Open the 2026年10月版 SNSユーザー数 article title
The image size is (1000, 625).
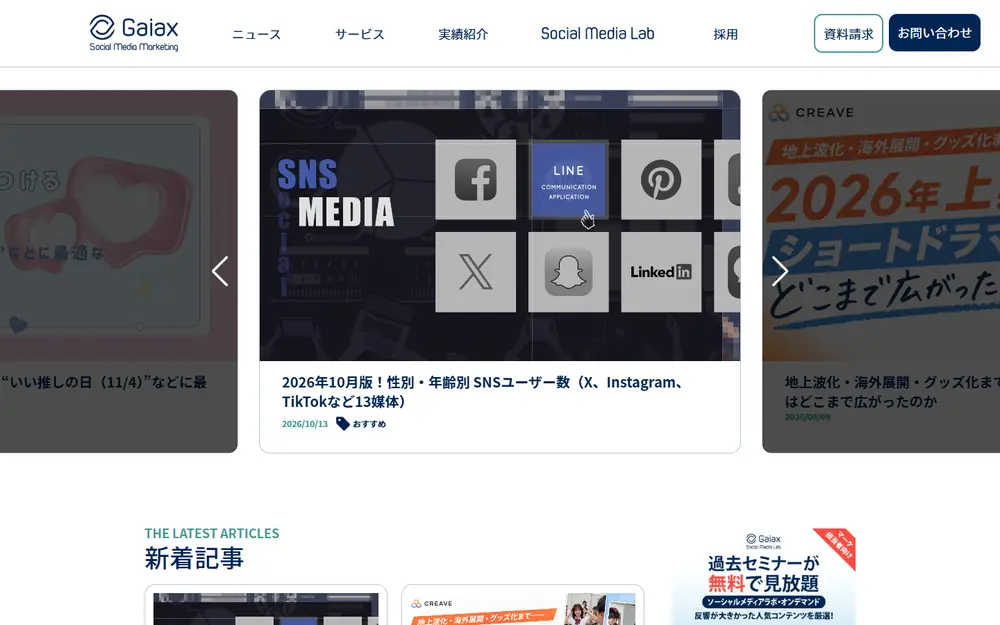click(484, 392)
